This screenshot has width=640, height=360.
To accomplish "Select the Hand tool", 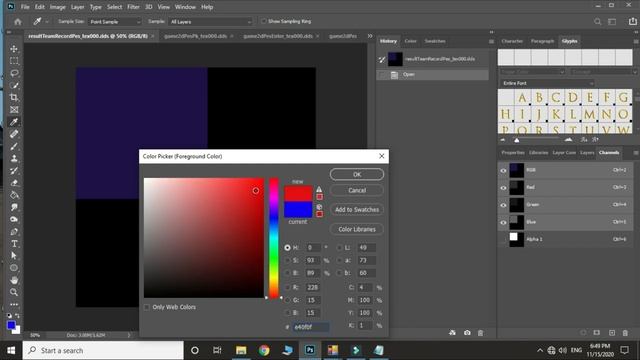I will pos(14,280).
